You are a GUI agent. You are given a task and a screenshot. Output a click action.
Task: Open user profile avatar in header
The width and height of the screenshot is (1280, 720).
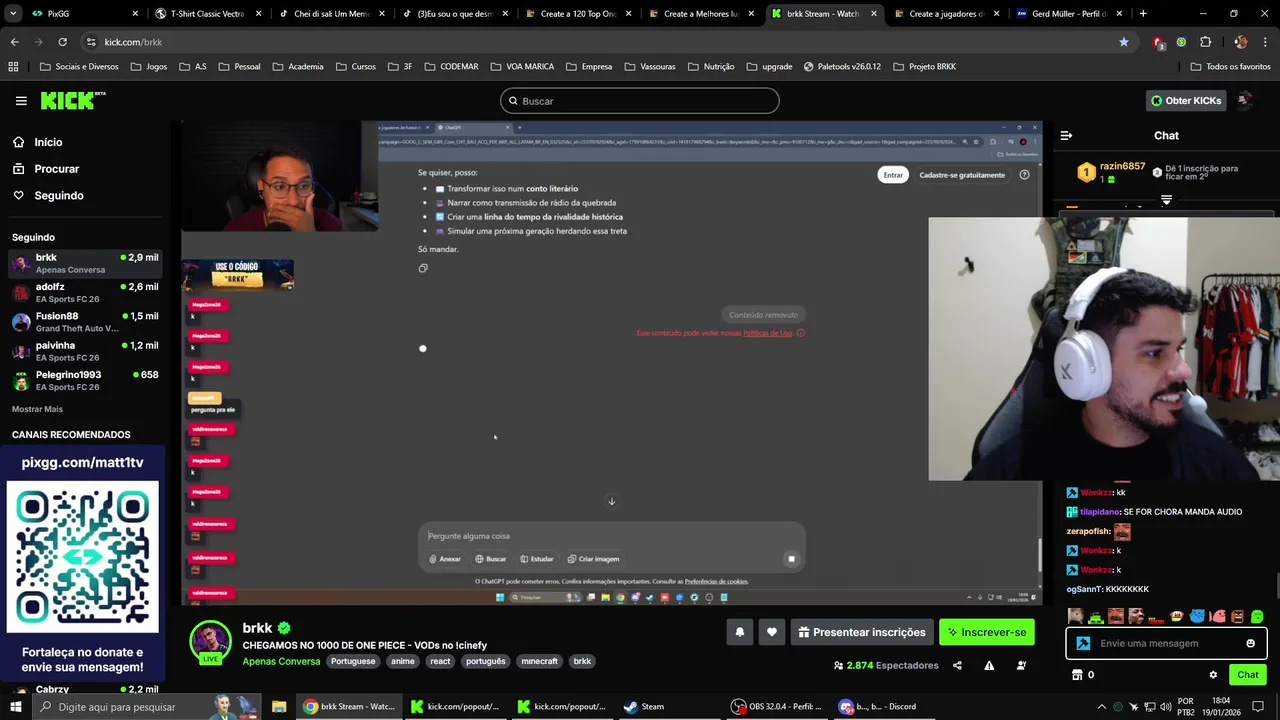1245,100
